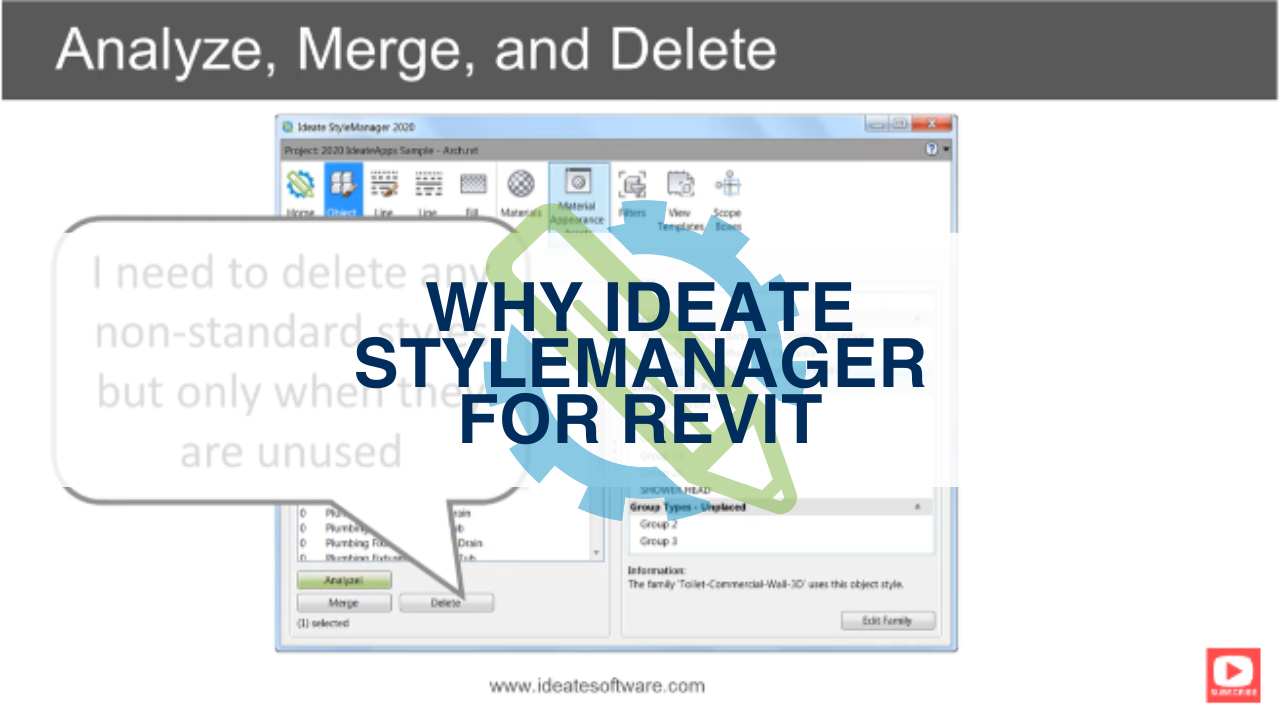Open the StyleManager Home tab icon
Viewport: 1280px width, 720px height.
(x=300, y=184)
